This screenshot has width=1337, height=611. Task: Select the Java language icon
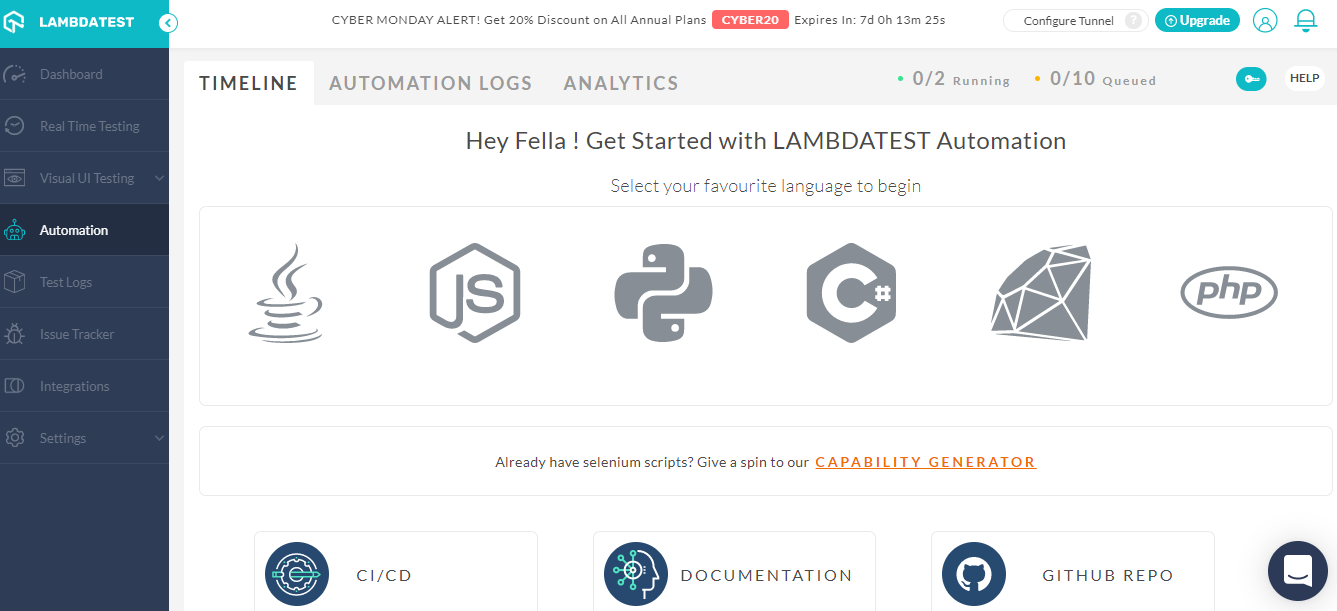pos(286,293)
